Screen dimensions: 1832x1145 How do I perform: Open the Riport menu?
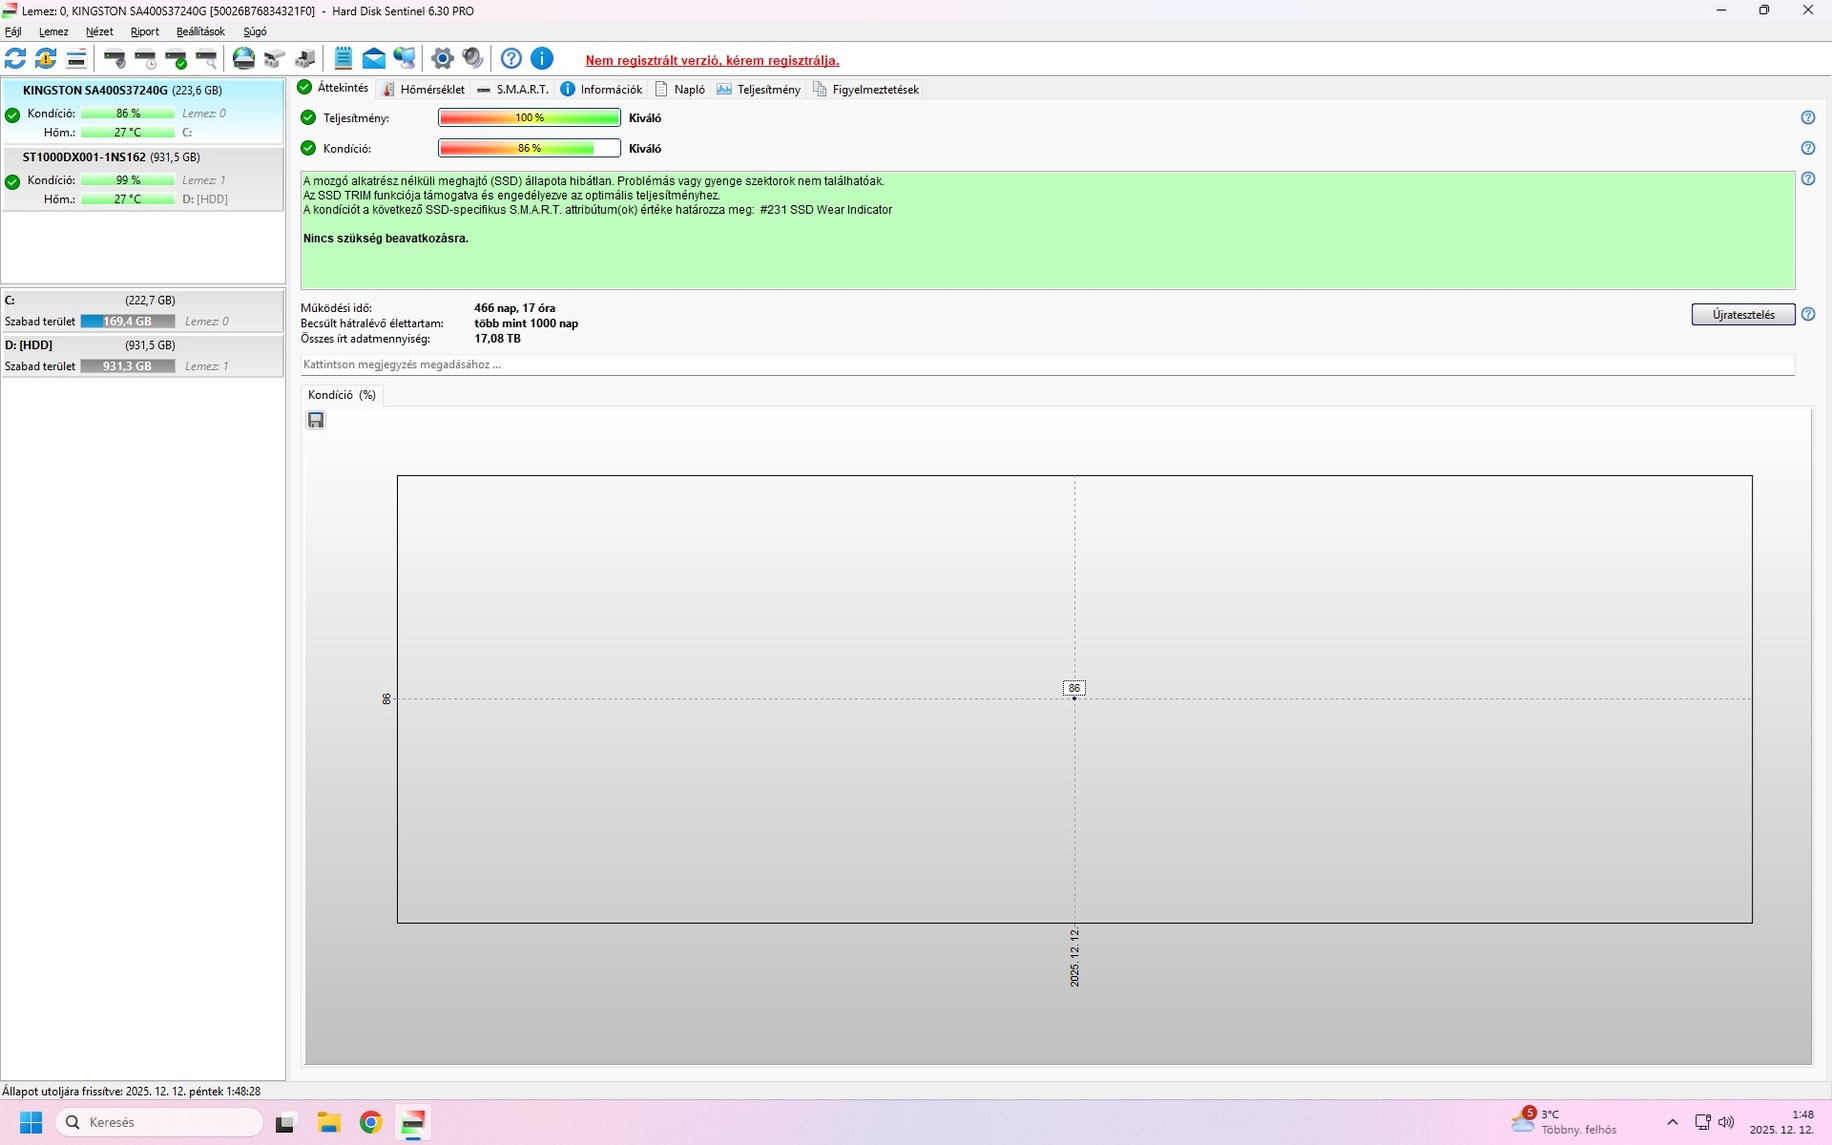pyautogui.click(x=144, y=31)
